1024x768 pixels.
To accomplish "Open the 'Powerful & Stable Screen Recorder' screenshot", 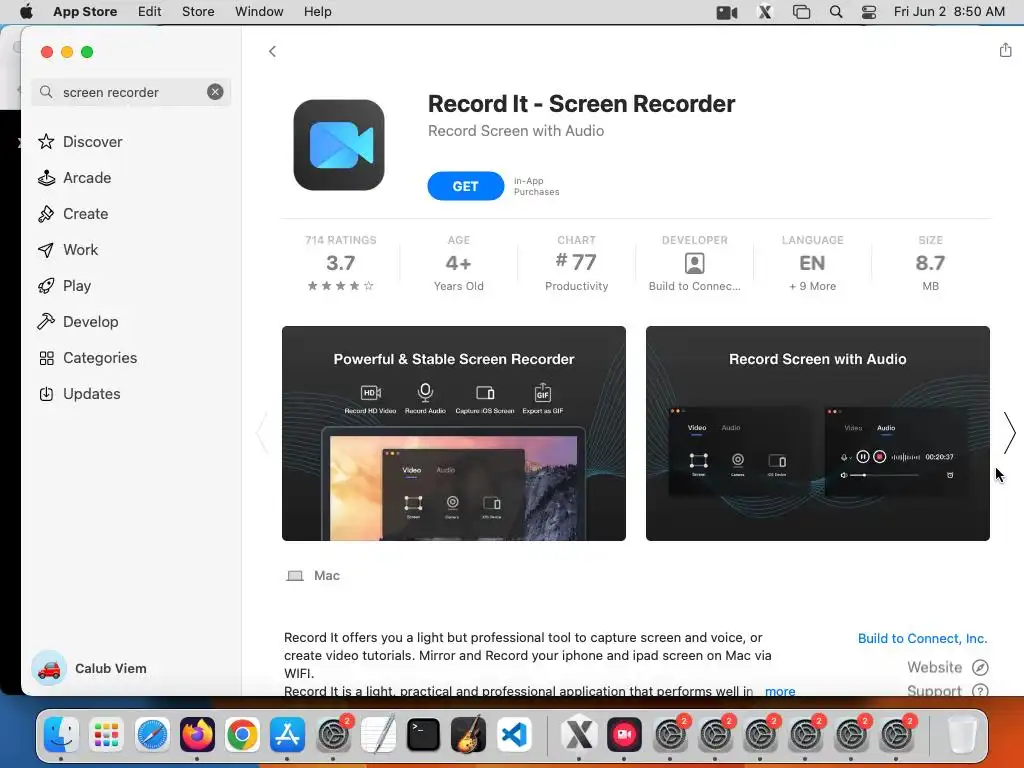I will point(454,433).
